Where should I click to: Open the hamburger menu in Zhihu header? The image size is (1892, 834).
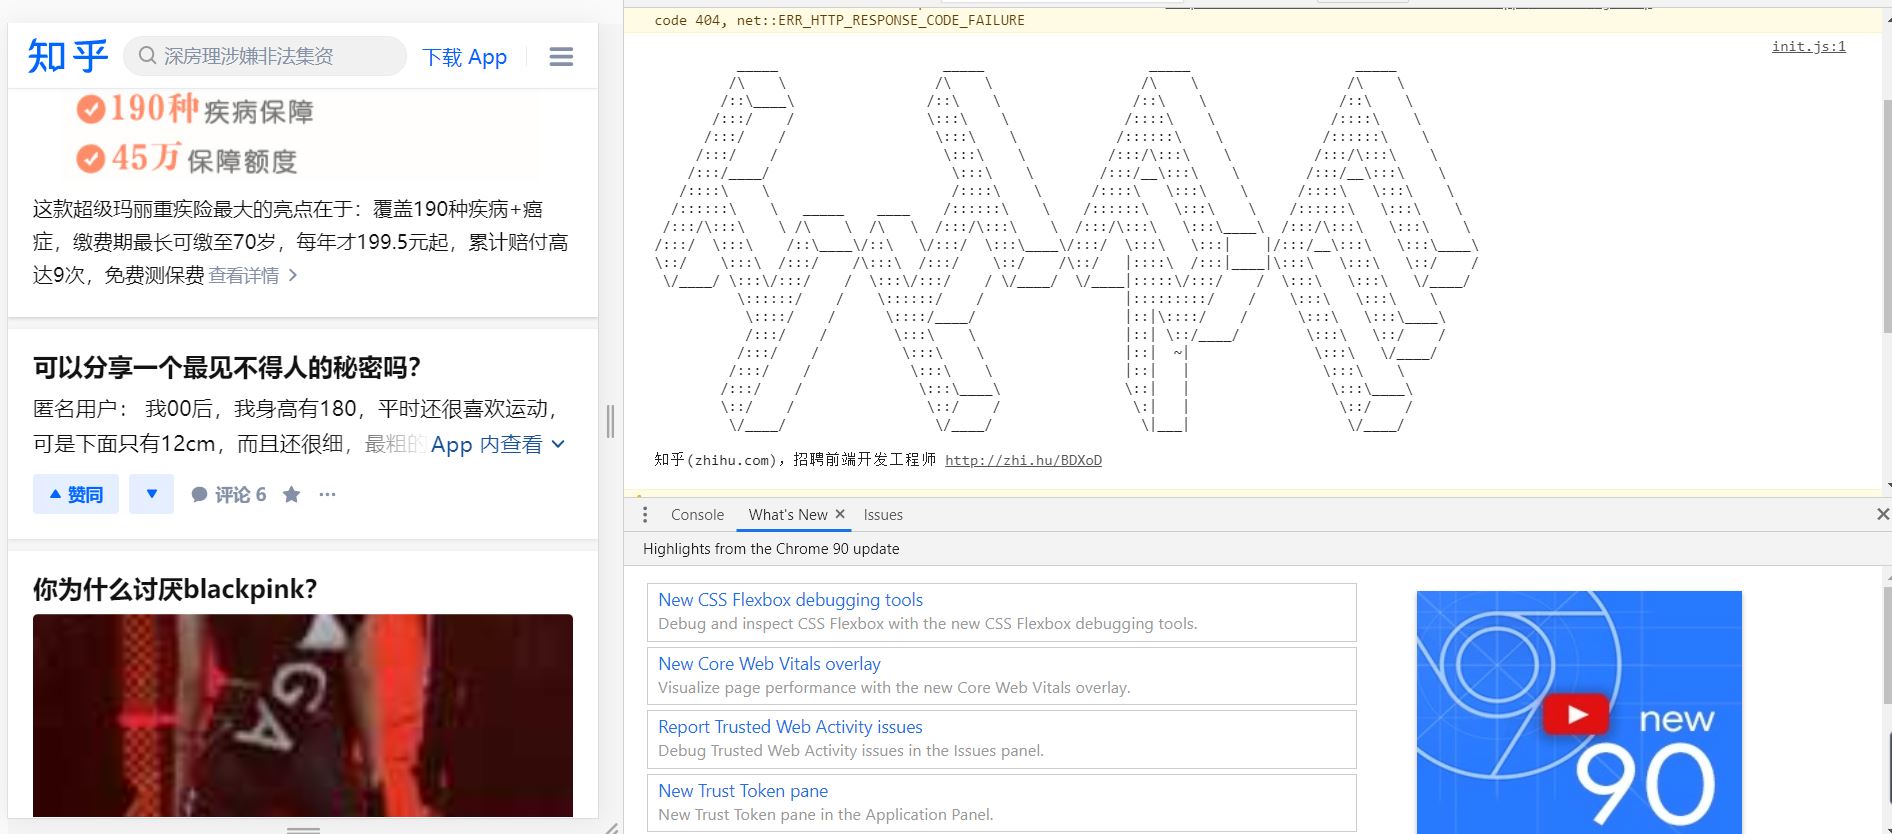pos(561,57)
